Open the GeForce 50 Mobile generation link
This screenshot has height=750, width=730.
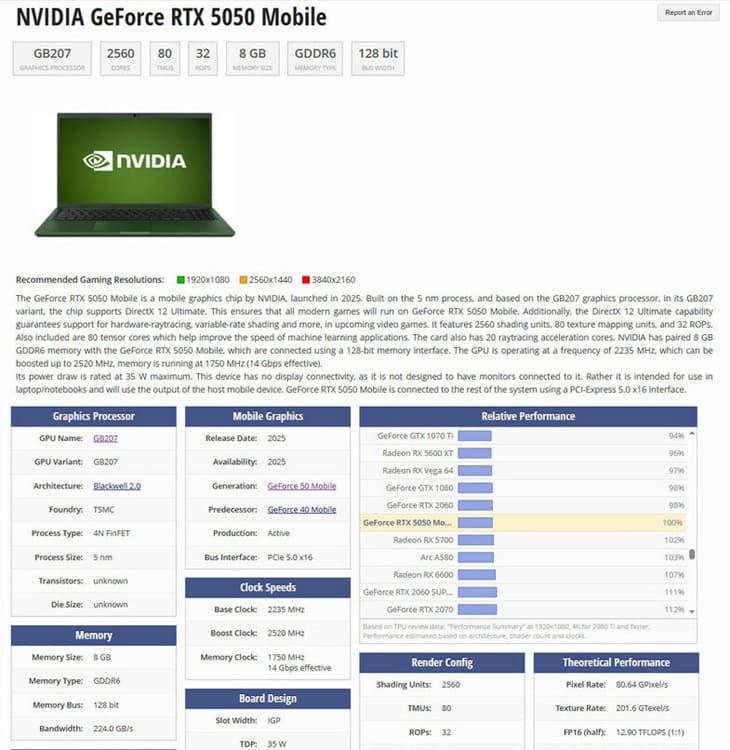[x=301, y=486]
